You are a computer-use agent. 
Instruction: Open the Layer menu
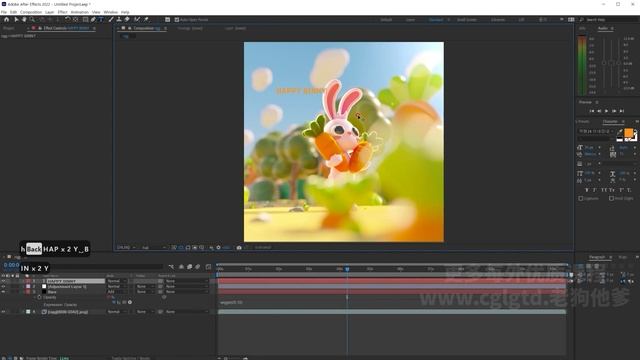(49, 12)
